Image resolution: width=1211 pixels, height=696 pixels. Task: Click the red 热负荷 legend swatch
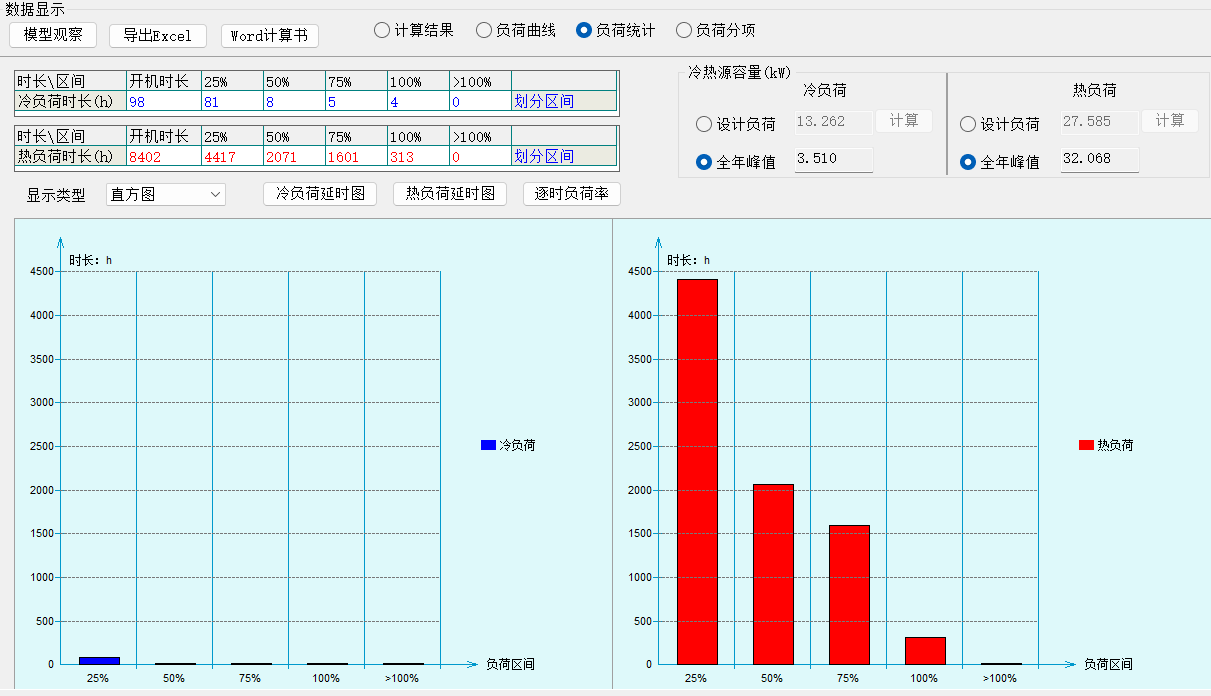point(1086,445)
